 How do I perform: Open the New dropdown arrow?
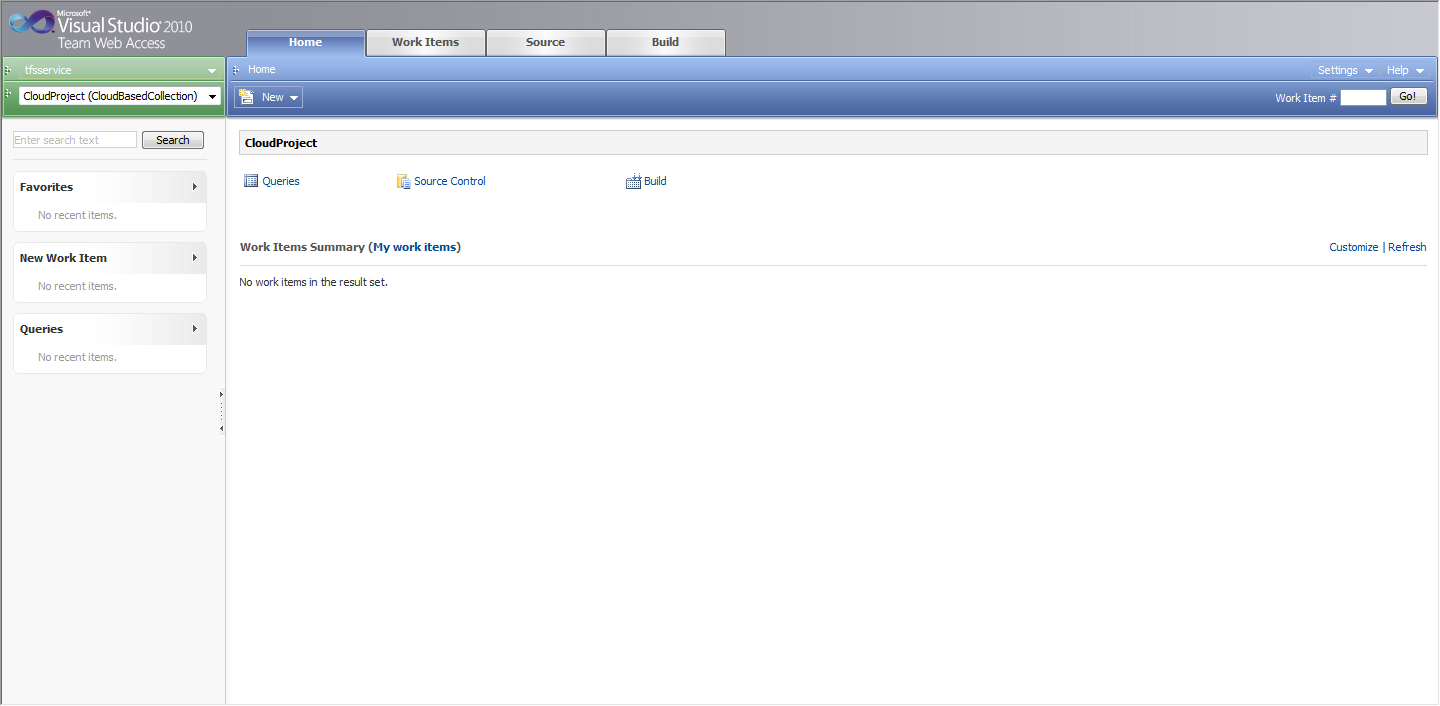point(294,98)
